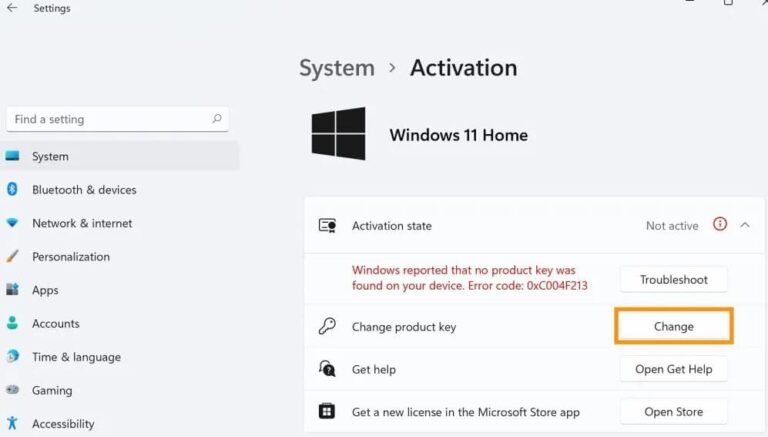Go to Time & language settings
The image size is (768, 437).
76,357
